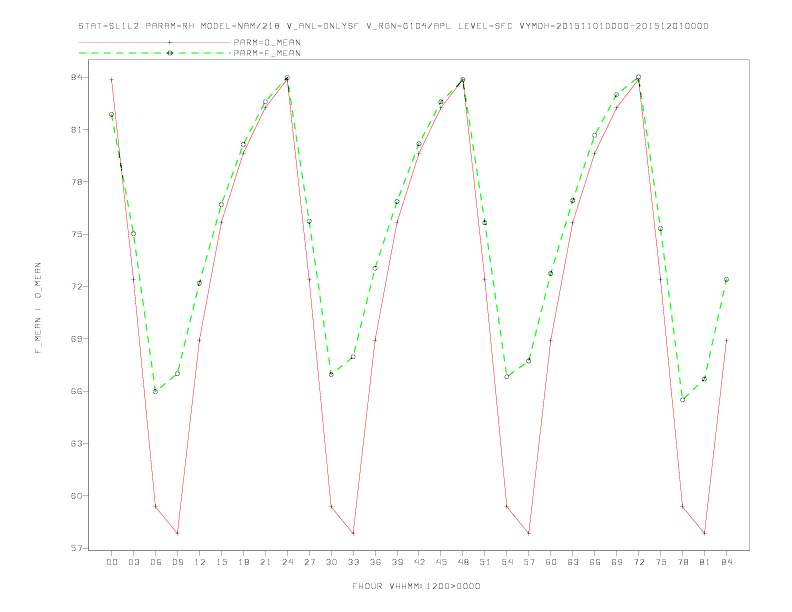The width and height of the screenshot is (792, 612).
Task: Click the x-axis forecast hour label 39
Action: pos(398,562)
